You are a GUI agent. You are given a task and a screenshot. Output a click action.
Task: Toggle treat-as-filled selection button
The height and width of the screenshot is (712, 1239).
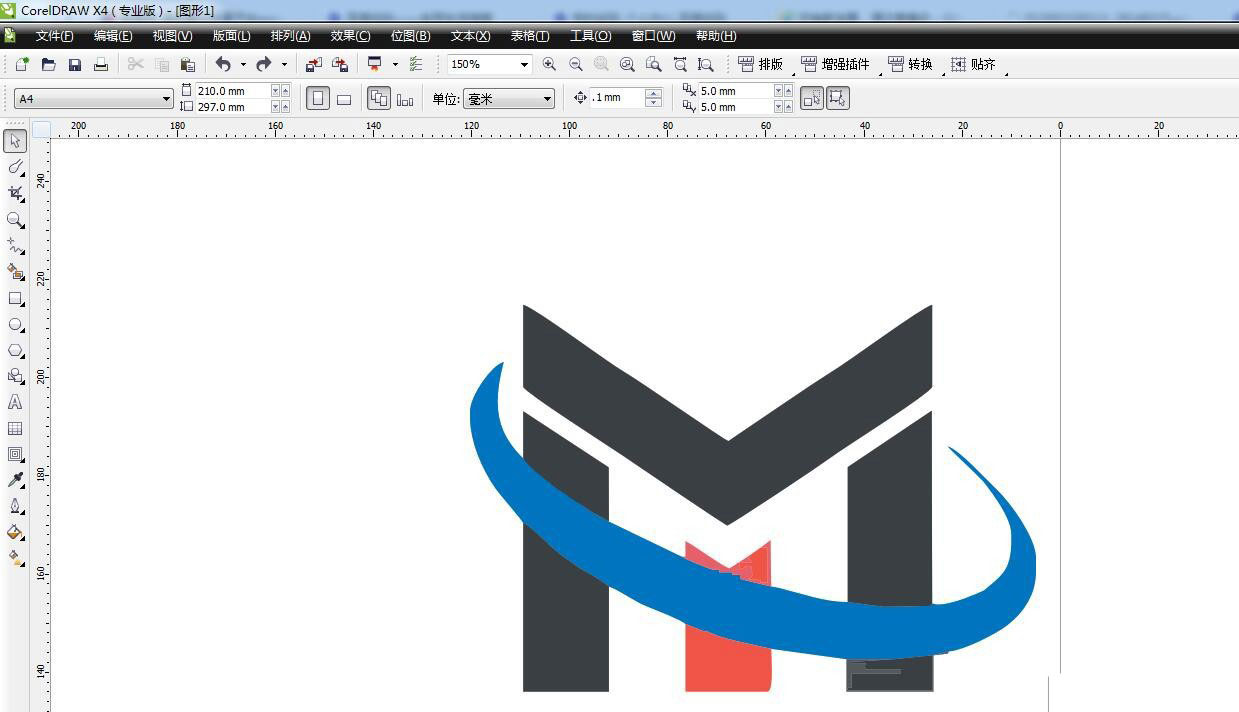pyautogui.click(x=812, y=98)
